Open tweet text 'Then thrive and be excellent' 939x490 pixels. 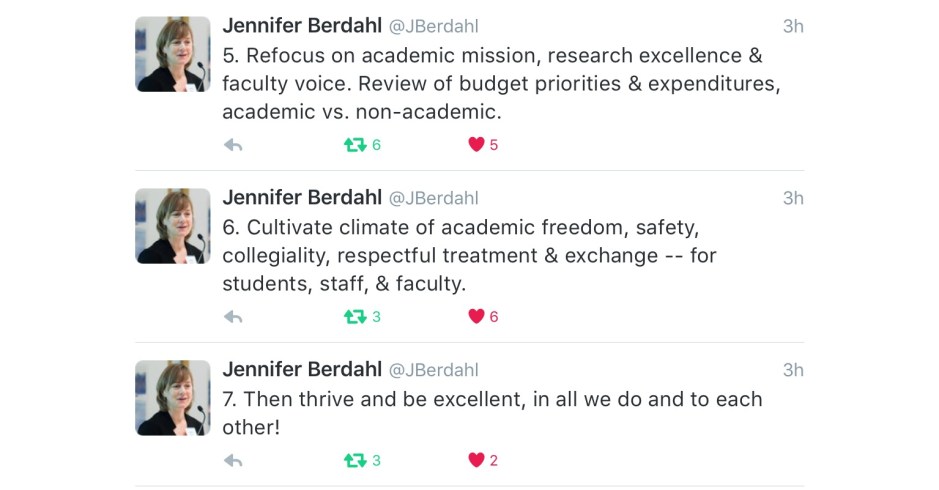coord(492,399)
